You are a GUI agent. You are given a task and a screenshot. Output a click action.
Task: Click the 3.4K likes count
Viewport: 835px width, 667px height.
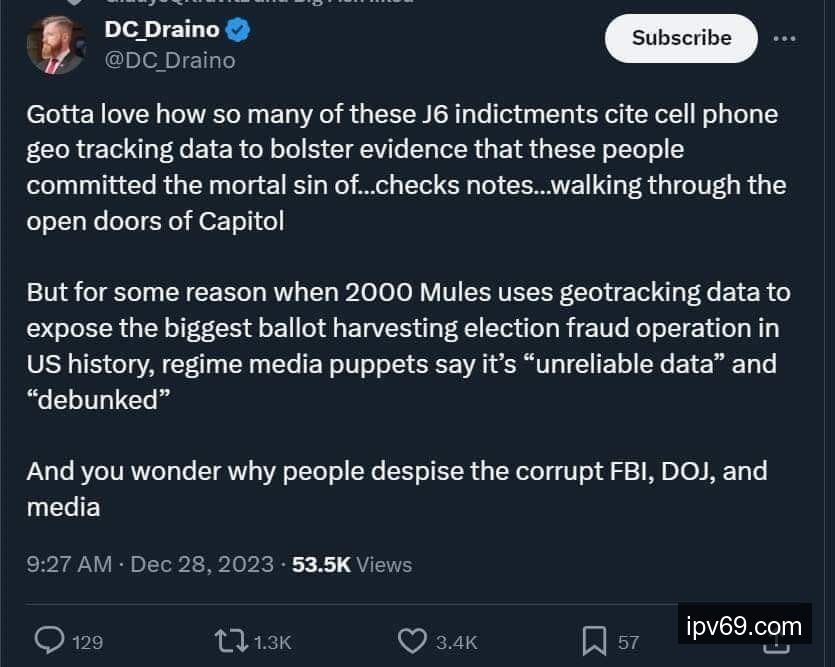point(457,642)
